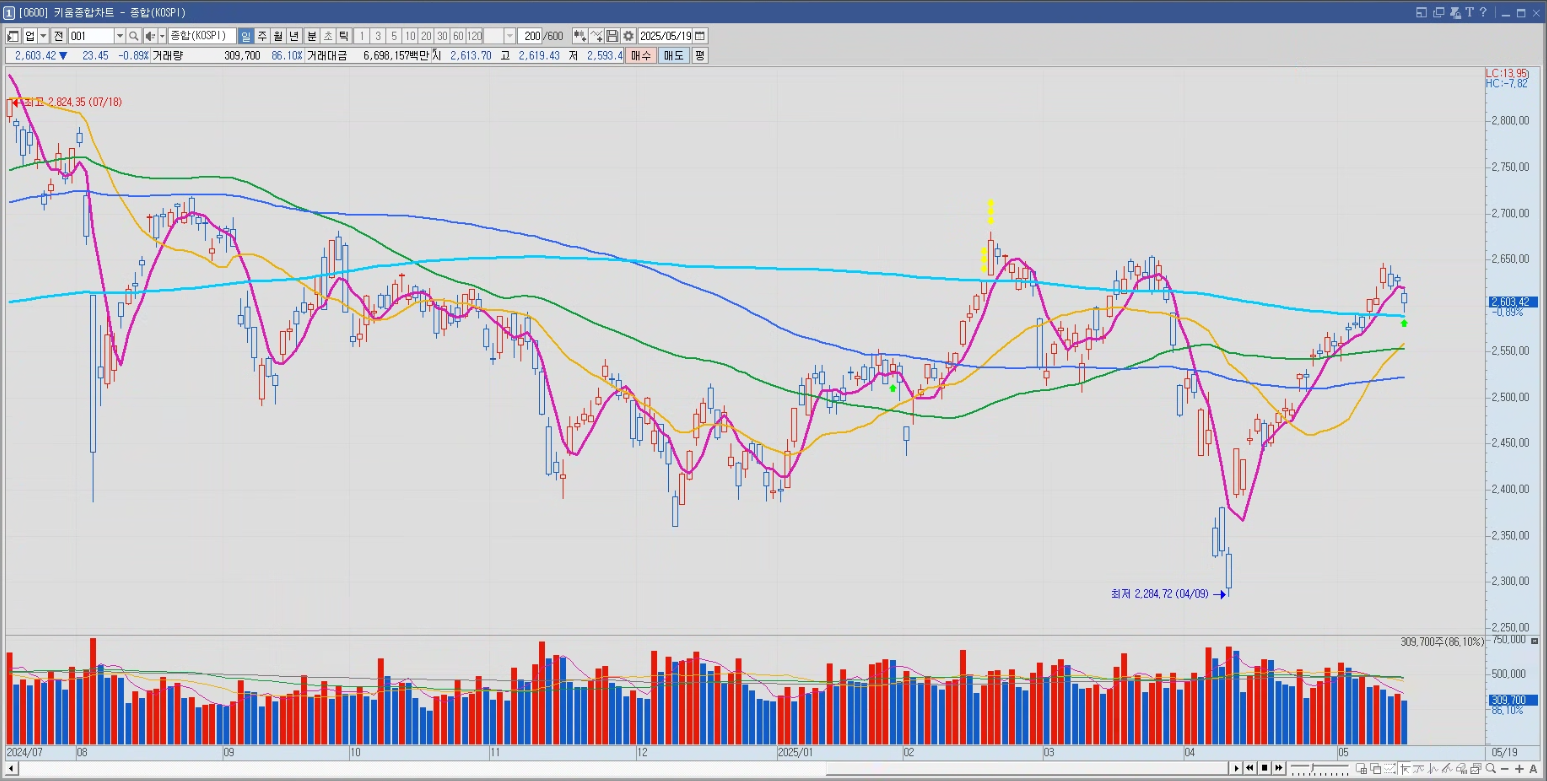This screenshot has width=1547, height=781.
Task: Select the 년 (yearly) period toggle
Action: click(x=293, y=36)
